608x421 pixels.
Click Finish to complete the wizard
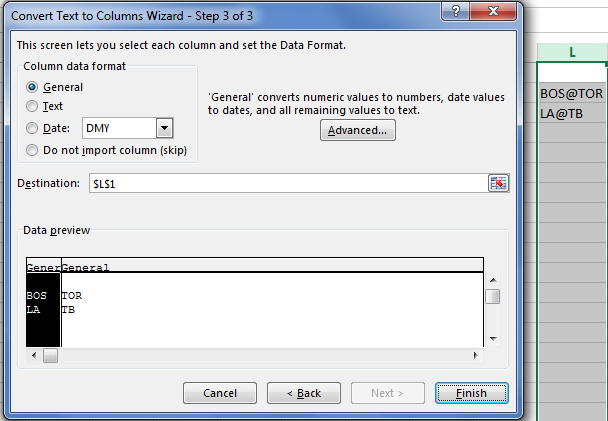(x=472, y=393)
